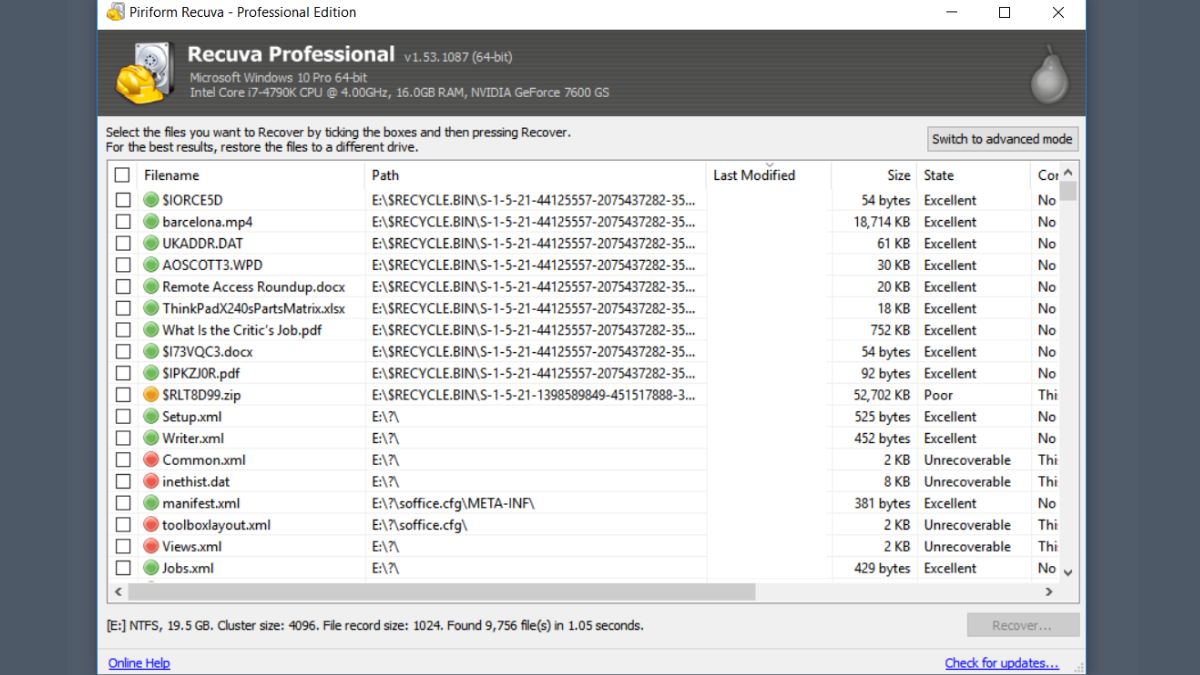1200x675 pixels.
Task: Click green status dot for $I73VQC3.docx
Action: [x=152, y=352]
